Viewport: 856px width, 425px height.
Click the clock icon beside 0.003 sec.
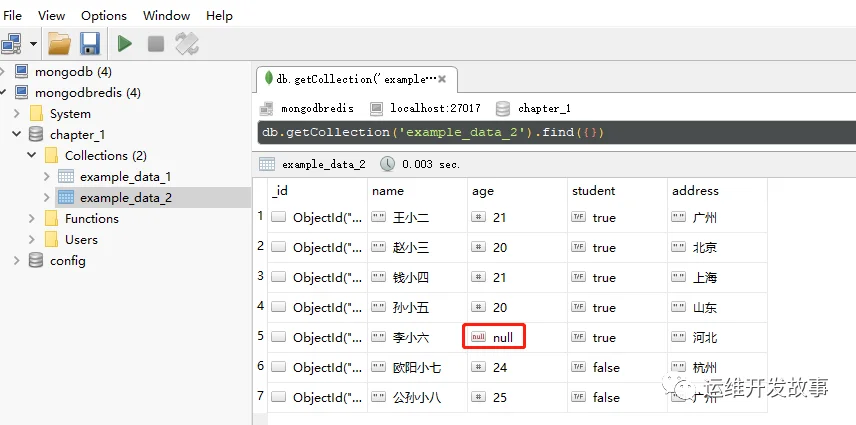(387, 164)
